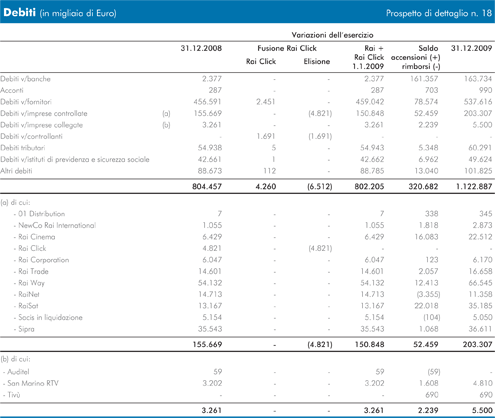Click the Sipra row label
This screenshot has height=418, width=495.
coord(26,329)
